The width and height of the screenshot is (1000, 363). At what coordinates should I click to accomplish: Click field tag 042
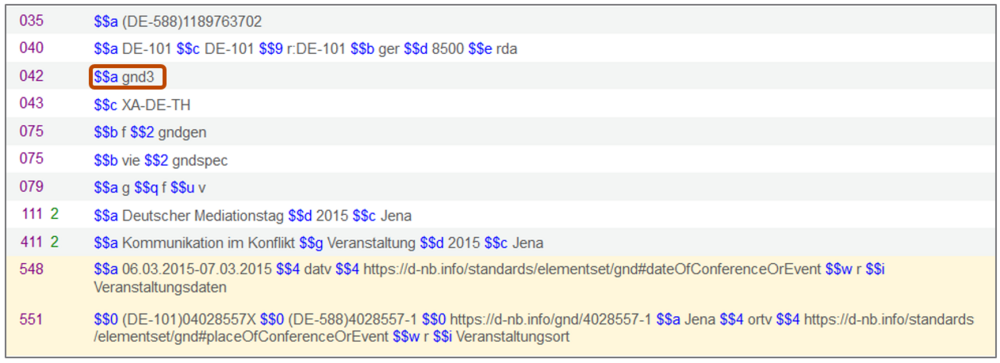coord(31,77)
